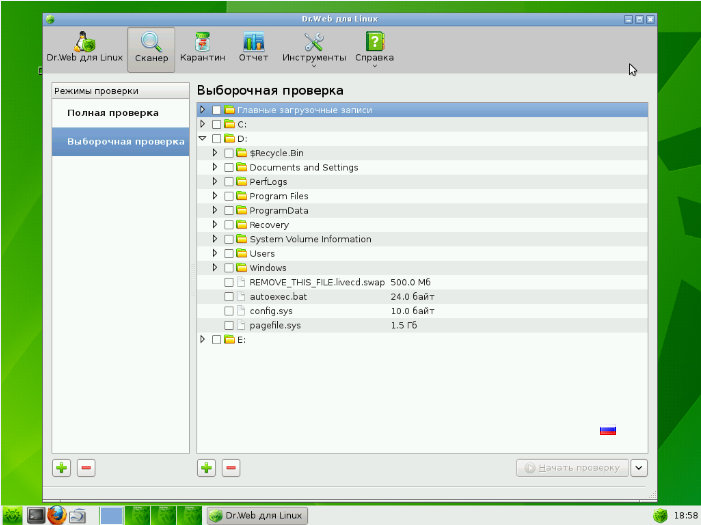Select the Users folder row label
This screenshot has height=525, width=701.
[x=262, y=254]
